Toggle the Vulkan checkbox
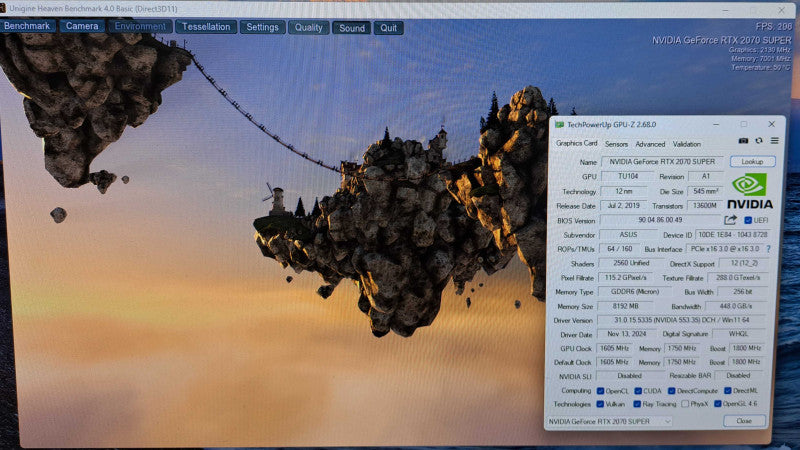The width and height of the screenshot is (800, 450). [600, 404]
